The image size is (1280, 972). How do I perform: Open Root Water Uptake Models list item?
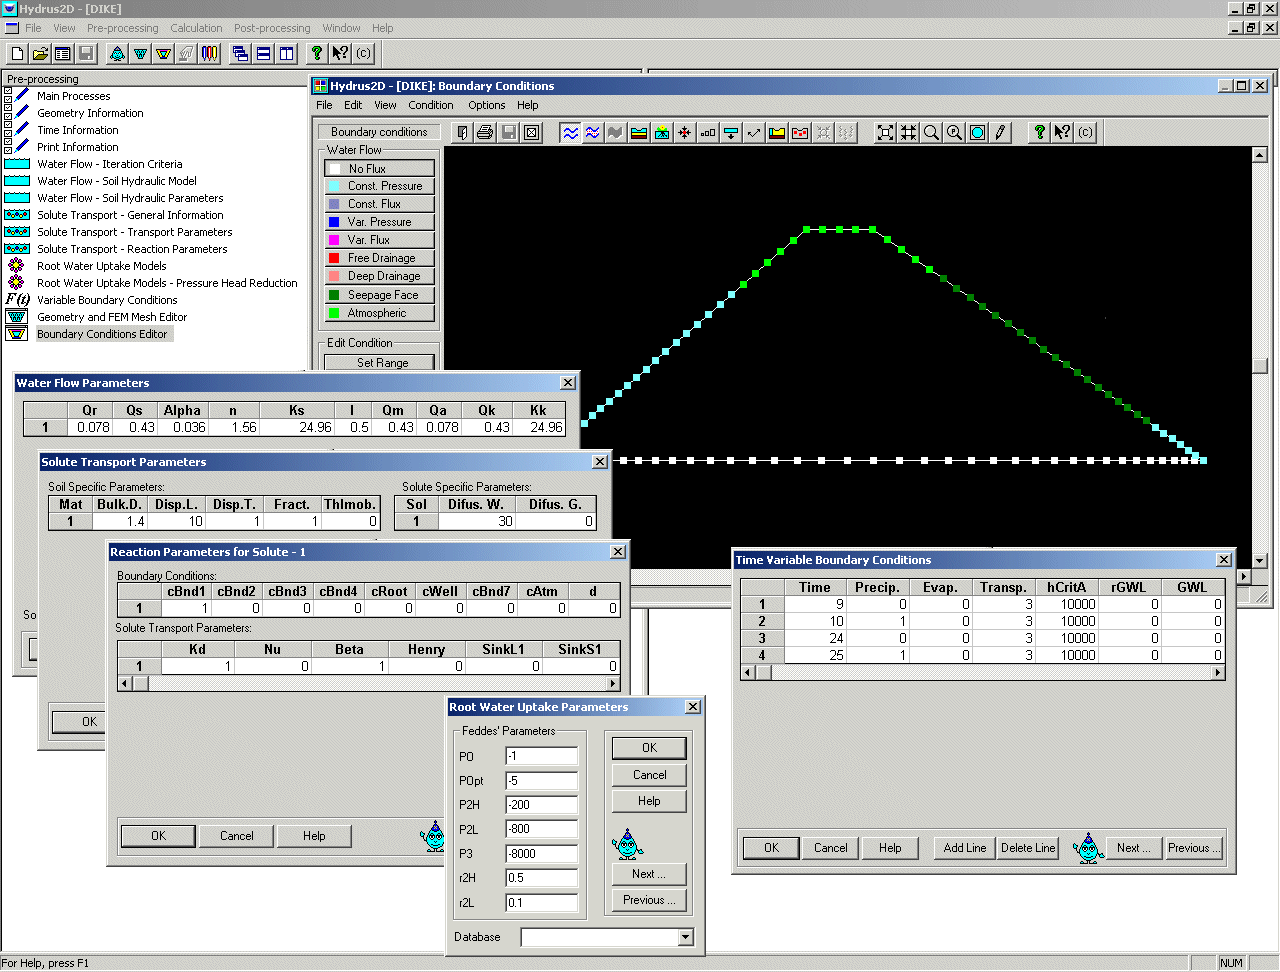coord(101,266)
